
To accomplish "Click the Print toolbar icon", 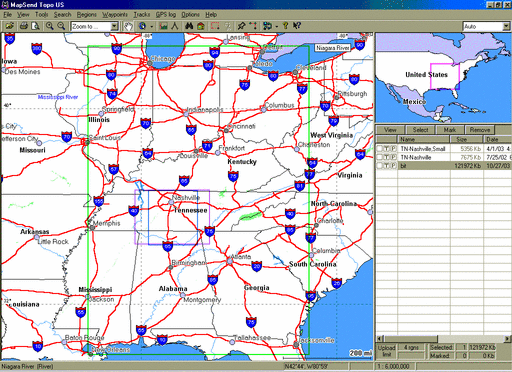I will 24,26.
